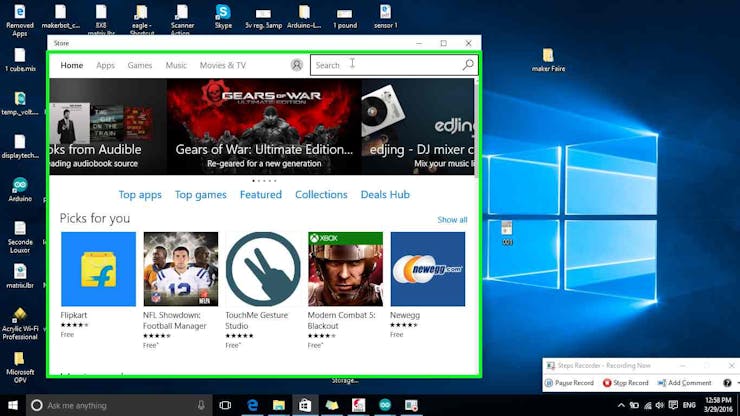Click the ENG language indicator

689,405
